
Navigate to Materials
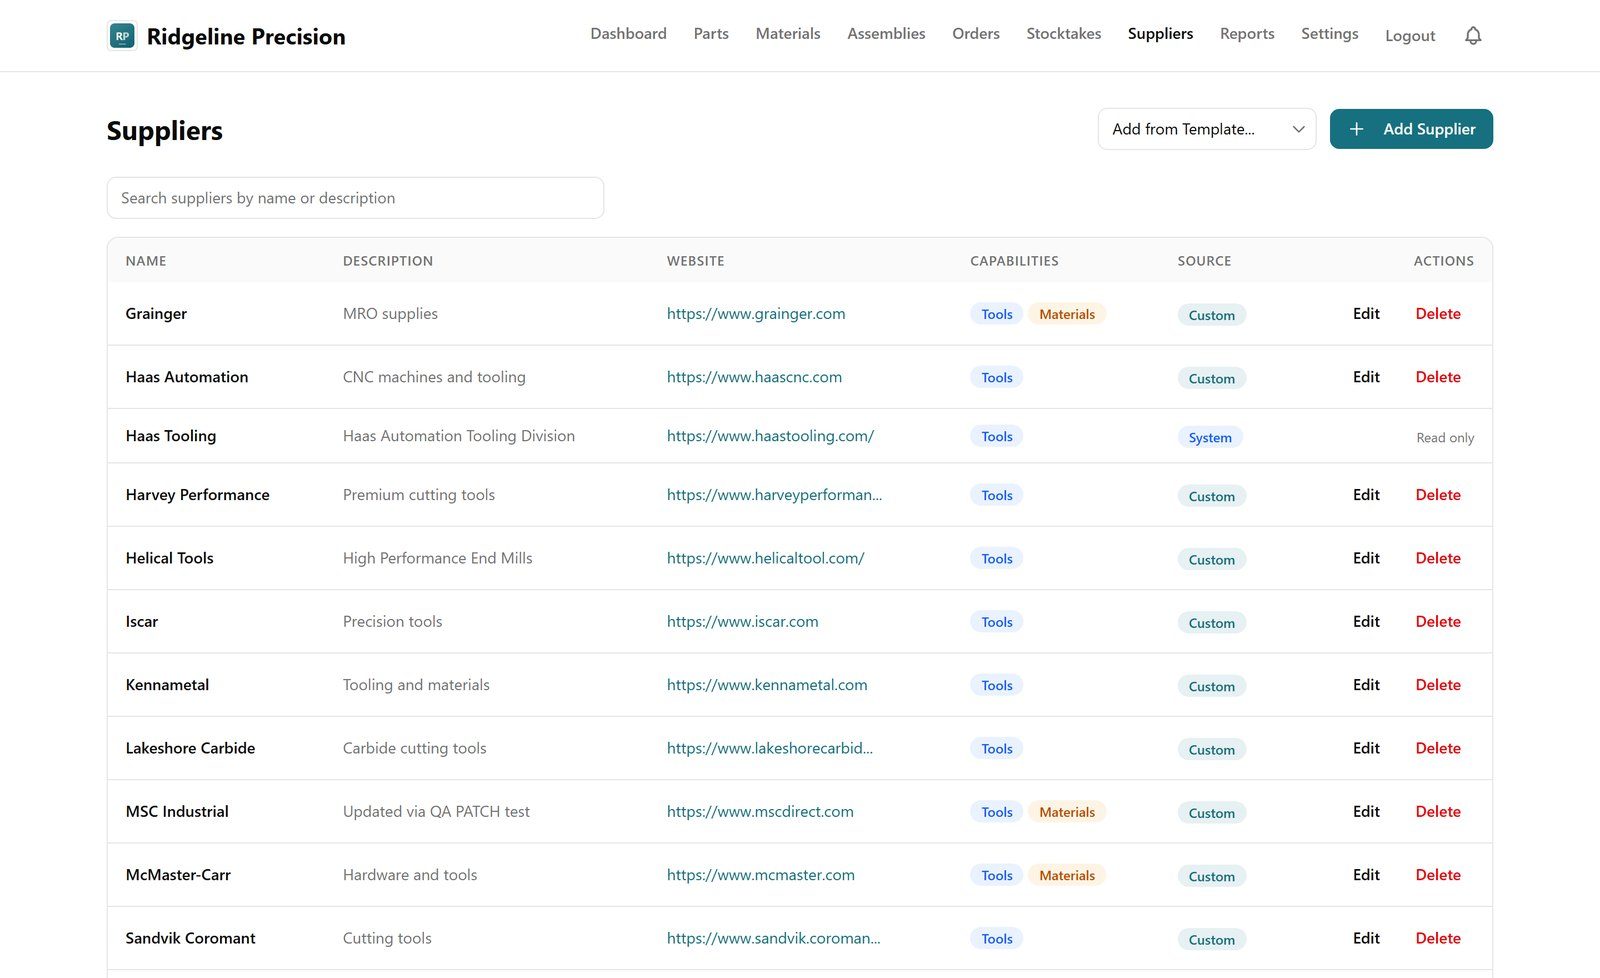point(788,34)
